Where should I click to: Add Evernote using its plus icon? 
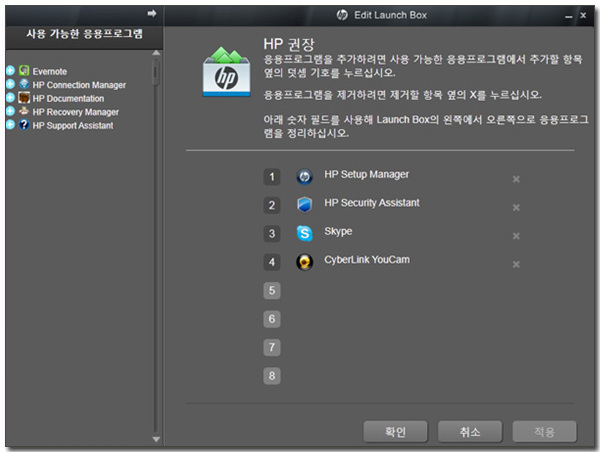coord(10,70)
